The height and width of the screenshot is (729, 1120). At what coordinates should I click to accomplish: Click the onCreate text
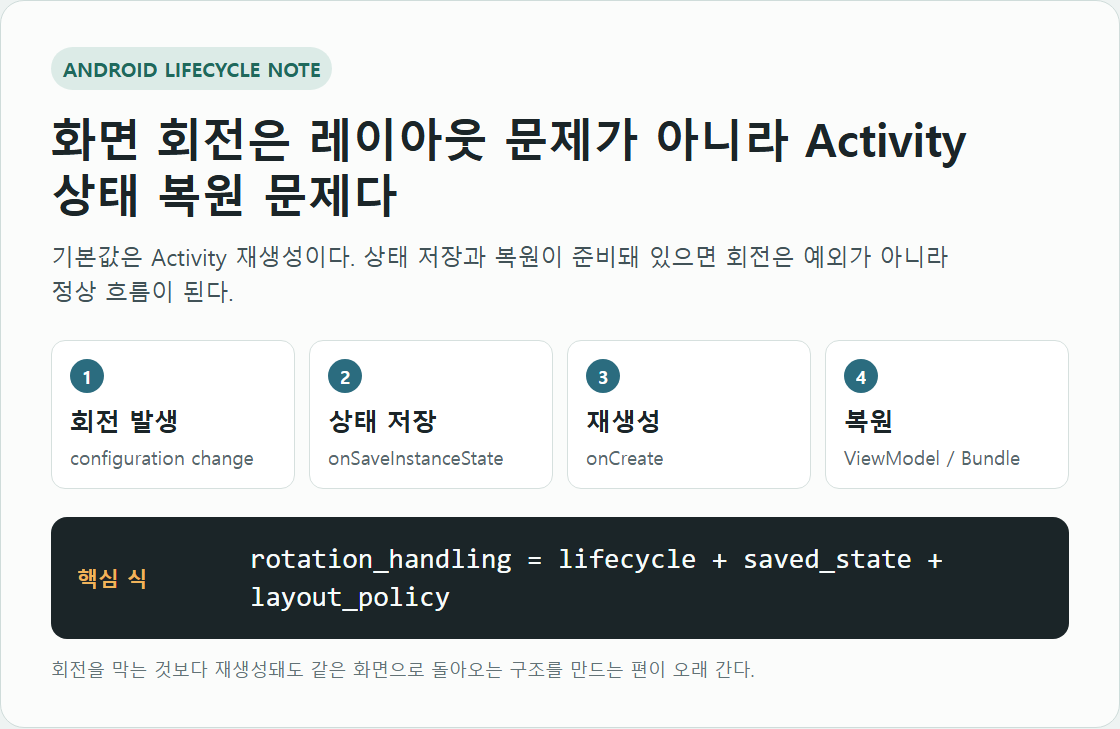(625, 458)
